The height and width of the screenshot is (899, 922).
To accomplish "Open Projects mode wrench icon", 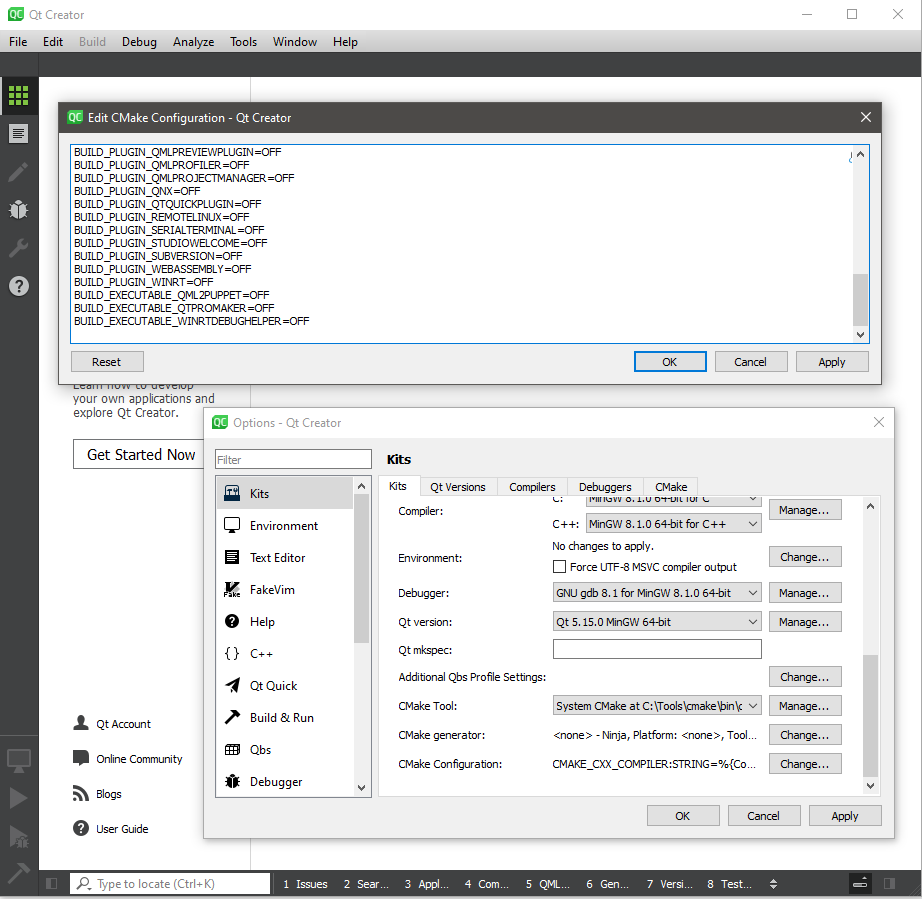I will click(x=18, y=247).
